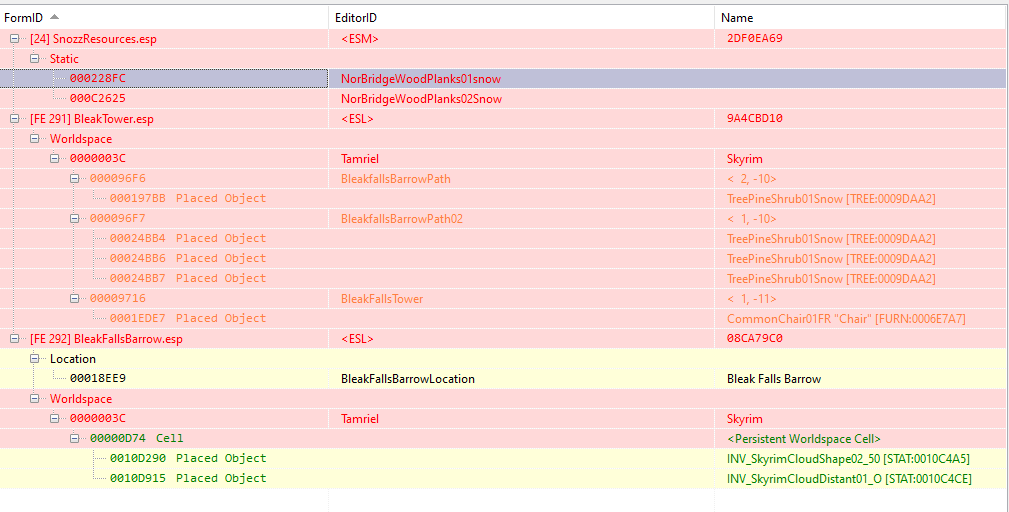Click the <ESL> flag for BleakTower.esp
This screenshot has height=512, width=1009.
(357, 119)
